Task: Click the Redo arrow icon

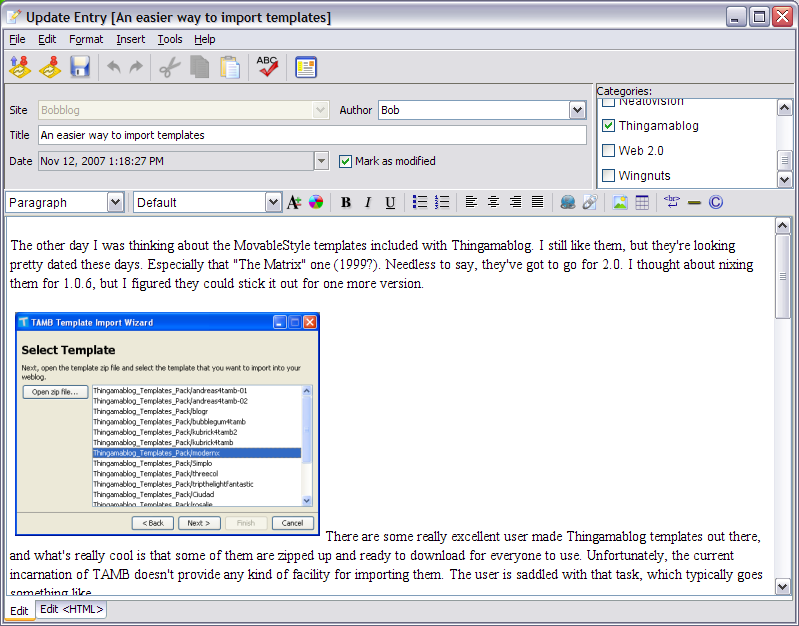Action: click(136, 67)
